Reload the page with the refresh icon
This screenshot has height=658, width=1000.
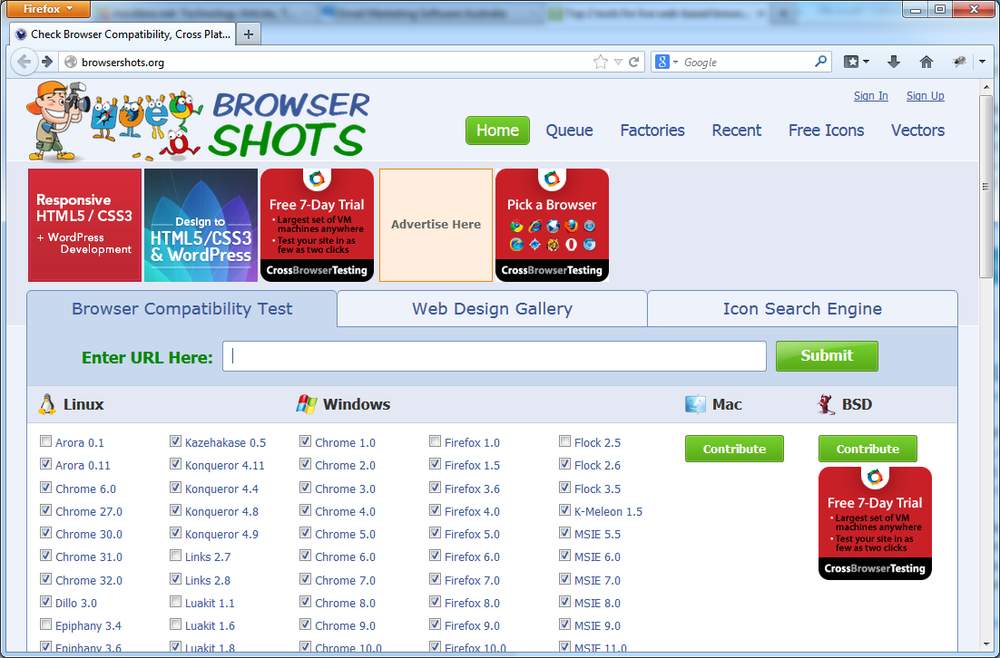[634, 62]
